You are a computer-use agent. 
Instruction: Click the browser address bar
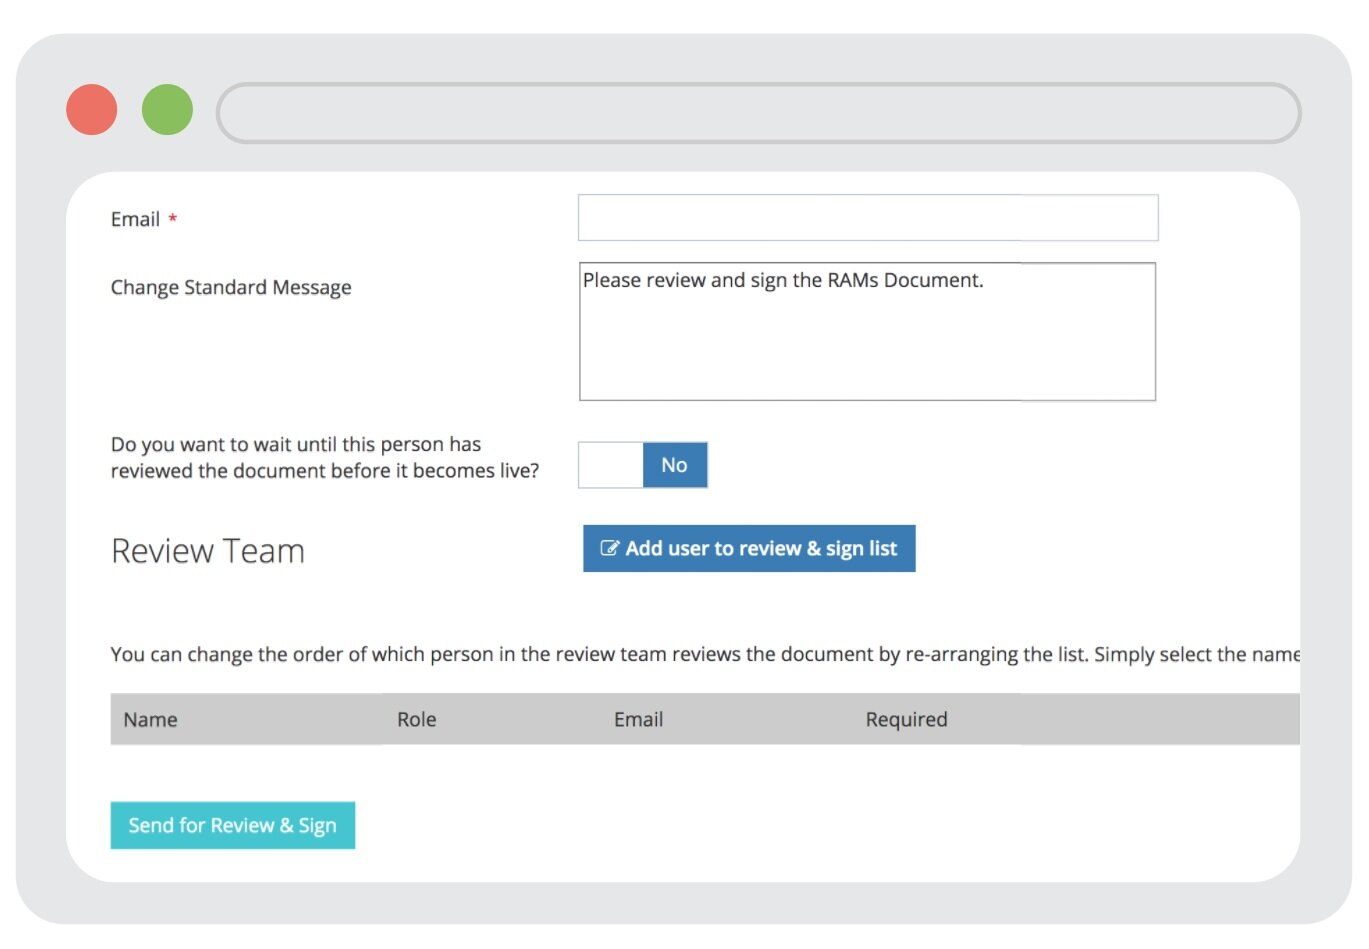(758, 113)
